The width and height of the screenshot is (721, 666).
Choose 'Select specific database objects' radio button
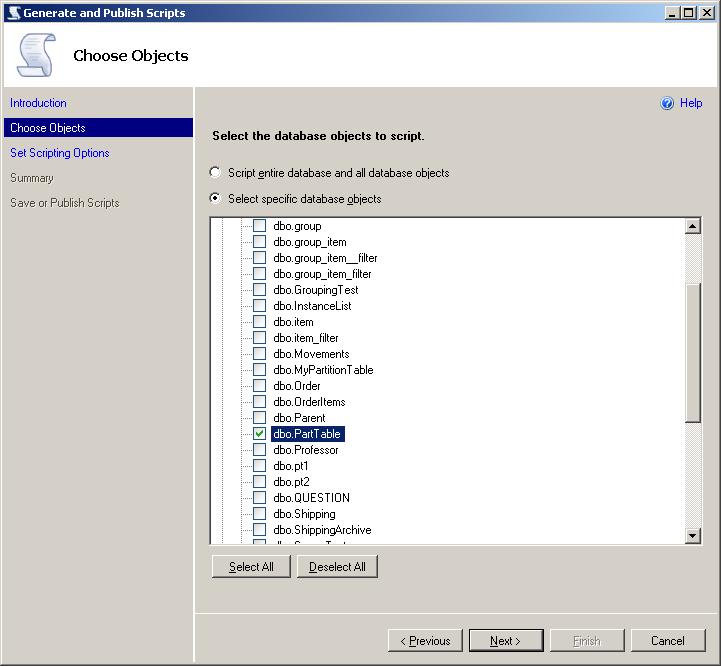[215, 199]
